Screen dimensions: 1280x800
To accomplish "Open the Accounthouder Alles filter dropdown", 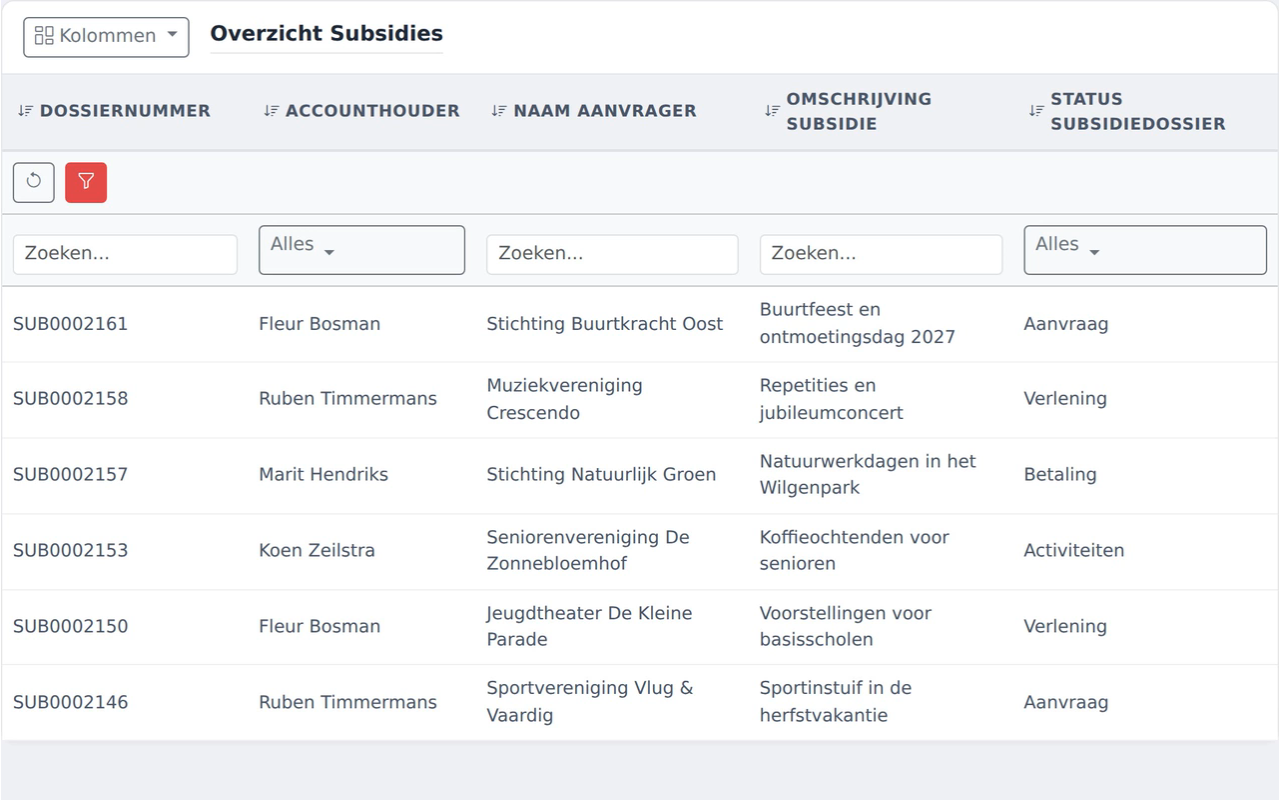I will click(x=362, y=250).
